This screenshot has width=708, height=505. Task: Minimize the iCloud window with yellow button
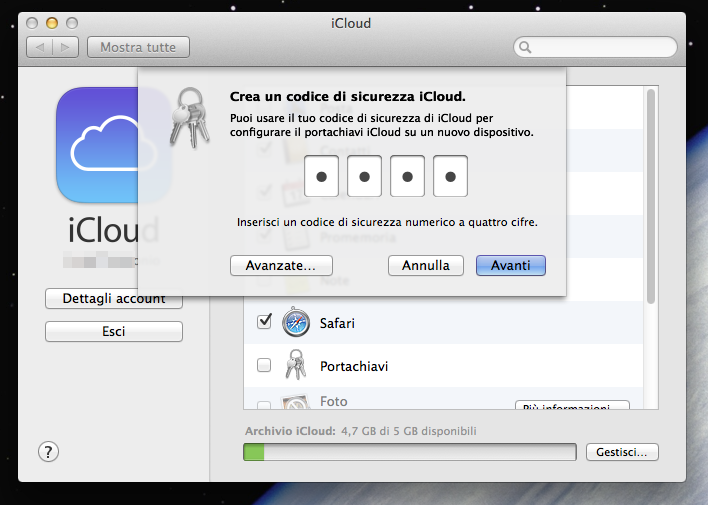pos(52,23)
